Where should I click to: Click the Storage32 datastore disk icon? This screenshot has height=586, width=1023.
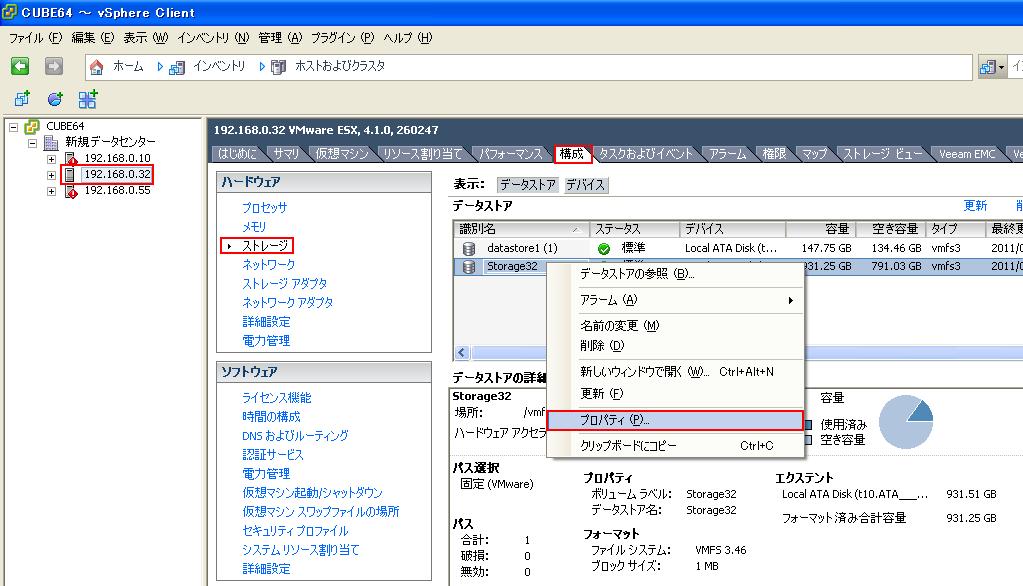click(468, 266)
